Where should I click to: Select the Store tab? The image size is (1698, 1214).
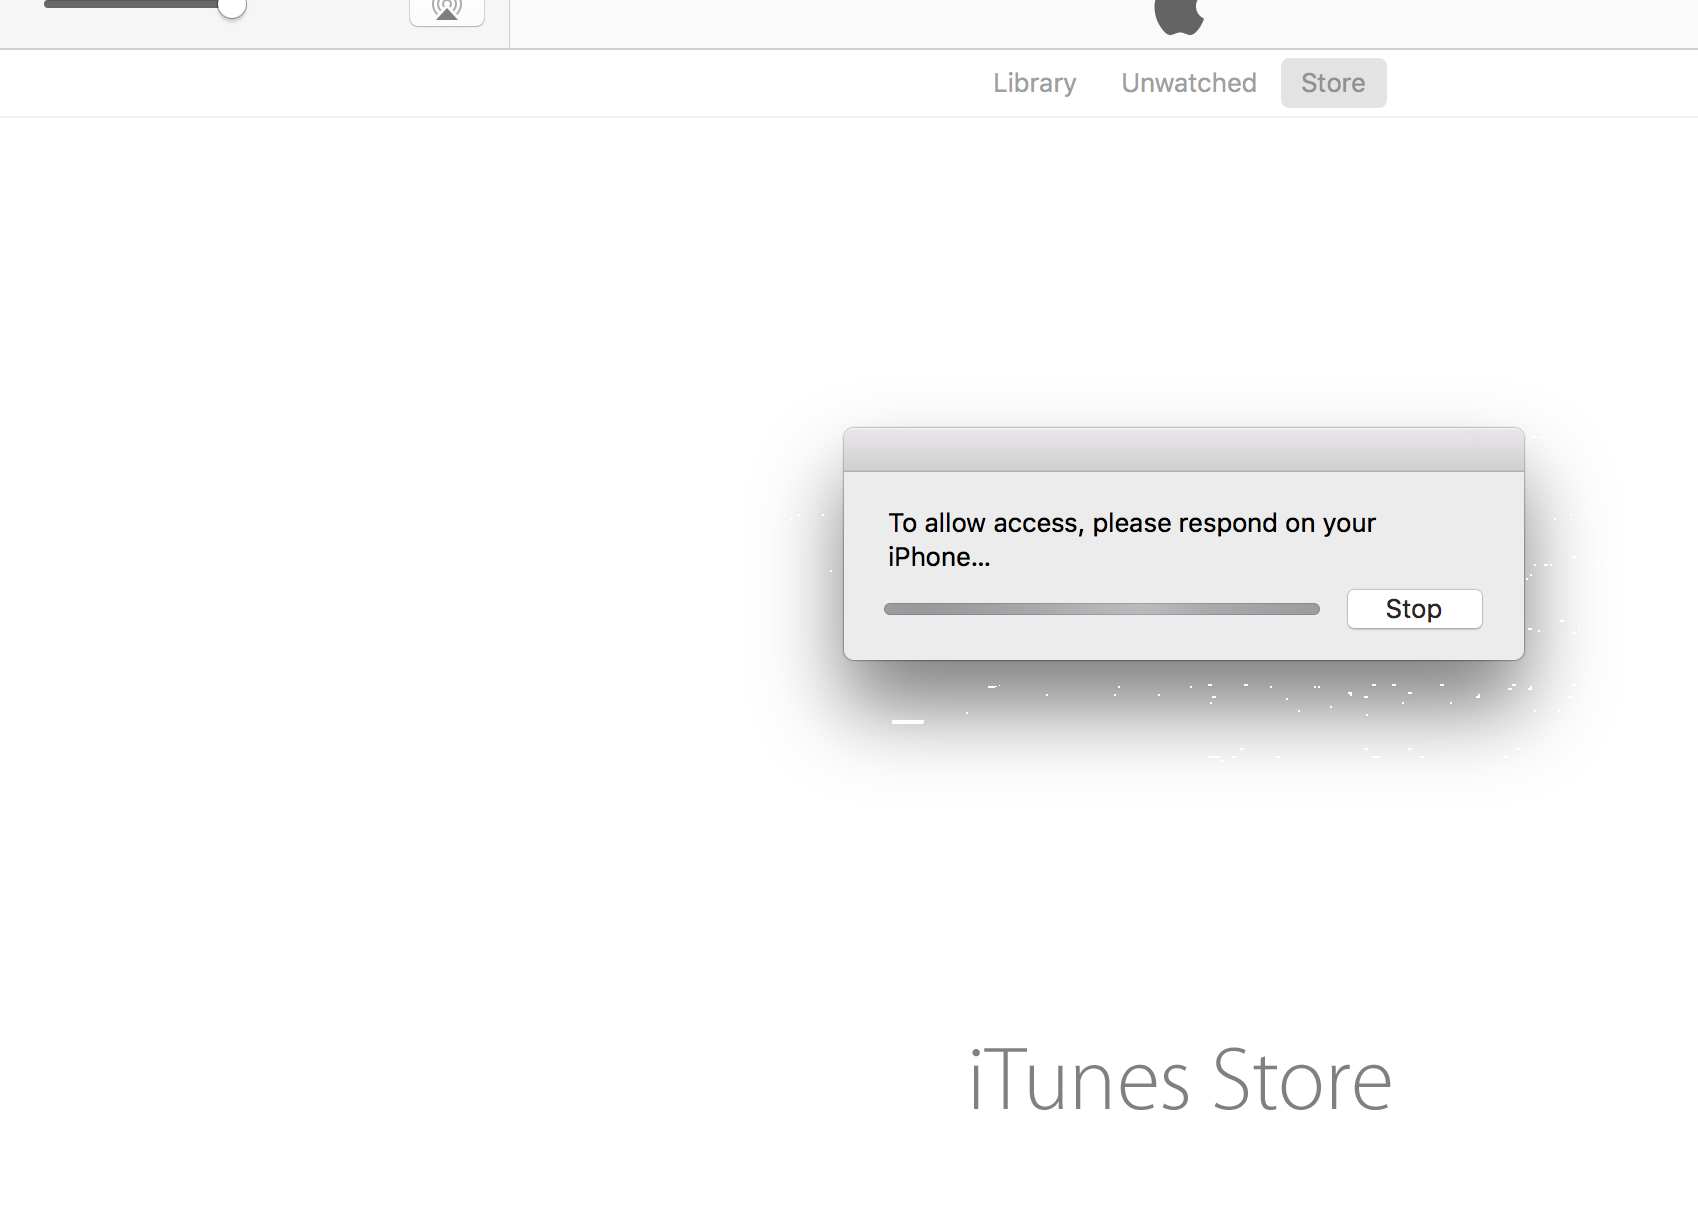[1333, 83]
